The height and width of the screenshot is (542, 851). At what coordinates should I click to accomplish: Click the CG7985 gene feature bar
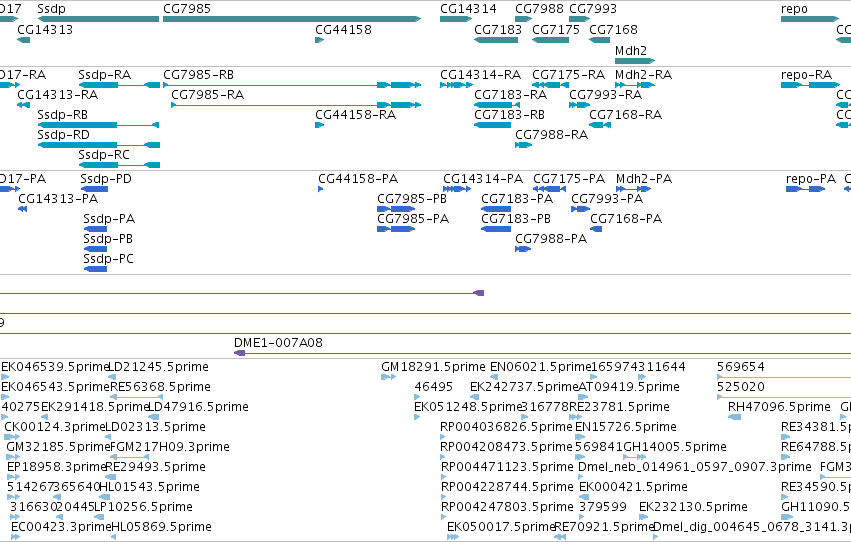coord(292,19)
